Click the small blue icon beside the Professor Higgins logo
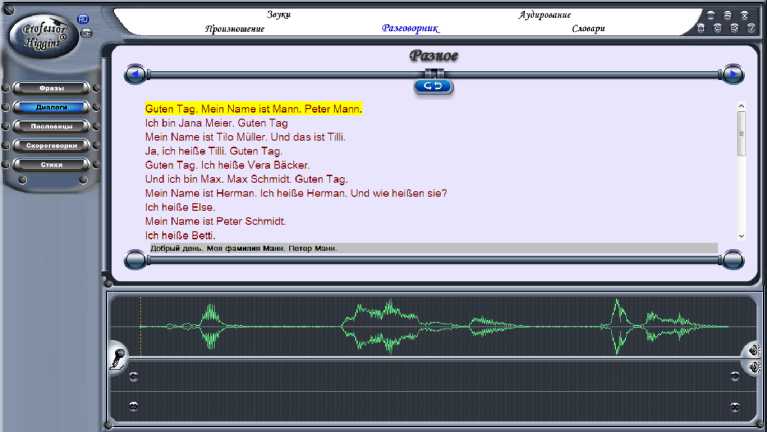The height and width of the screenshot is (432, 767). (x=83, y=19)
